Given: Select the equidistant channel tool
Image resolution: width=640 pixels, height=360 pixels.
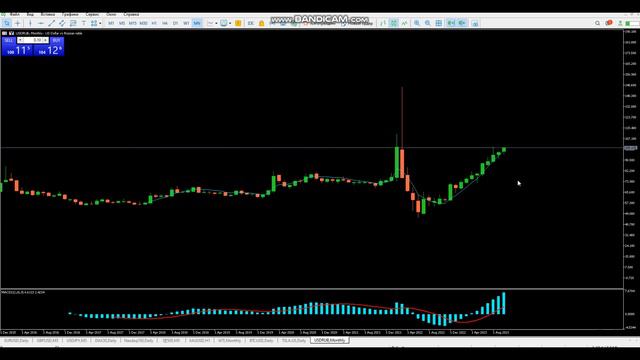Looking at the screenshot, I should tap(62, 23).
